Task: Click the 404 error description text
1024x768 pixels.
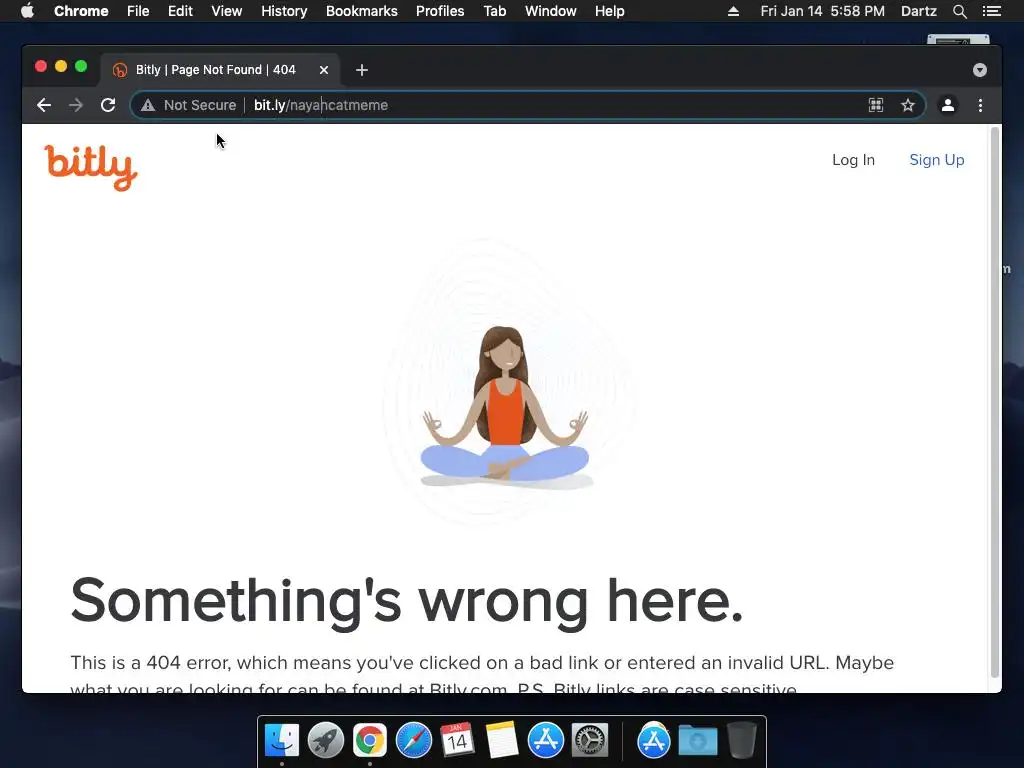Action: point(482,676)
